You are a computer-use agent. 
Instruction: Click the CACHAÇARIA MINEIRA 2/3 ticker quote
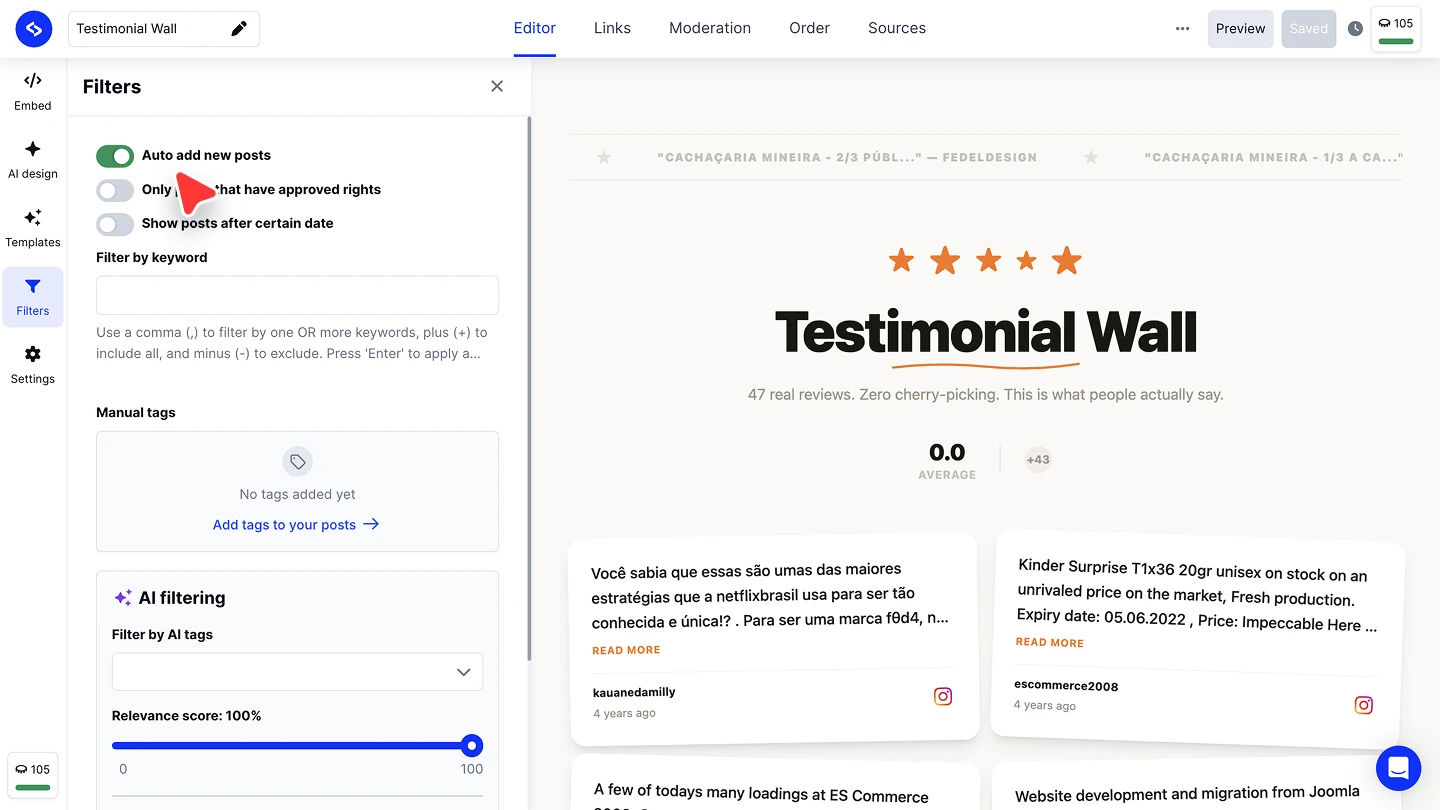click(847, 157)
